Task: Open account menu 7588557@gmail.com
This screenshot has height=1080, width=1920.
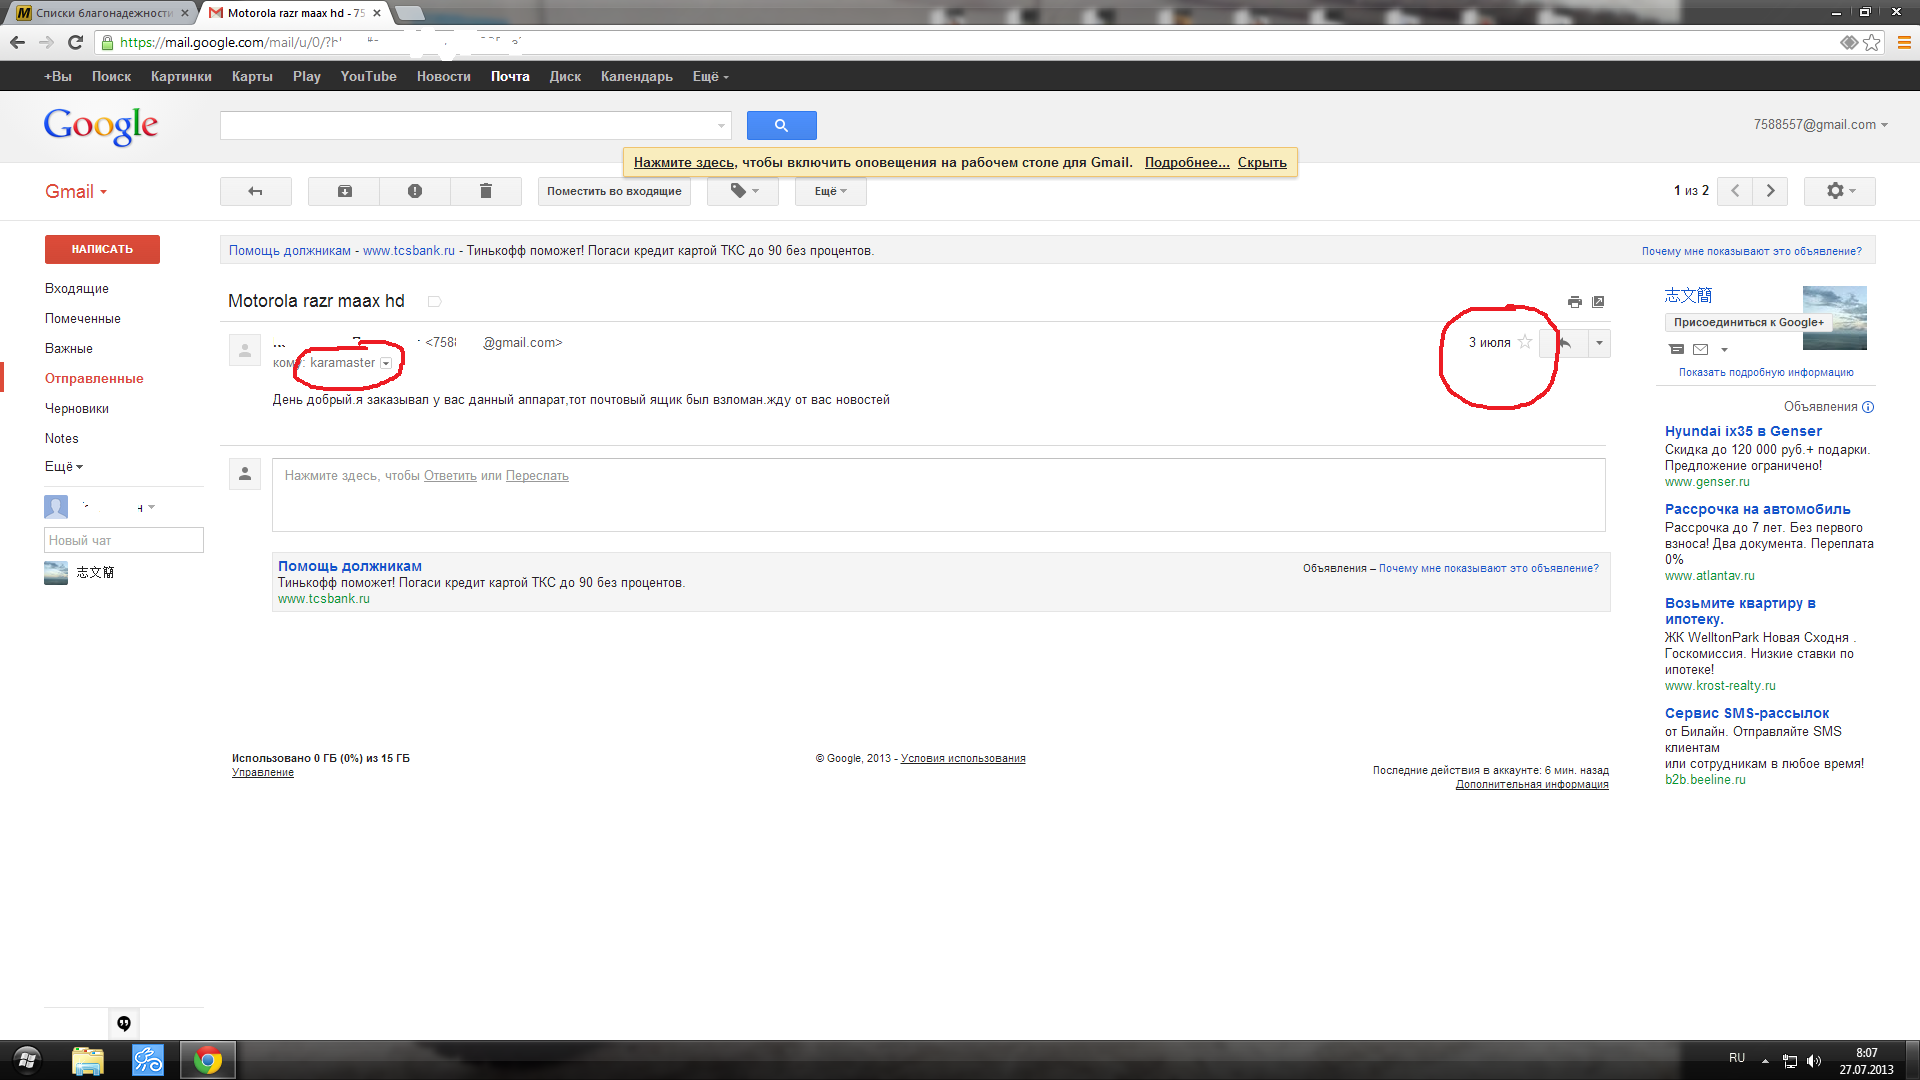Action: [x=1820, y=125]
